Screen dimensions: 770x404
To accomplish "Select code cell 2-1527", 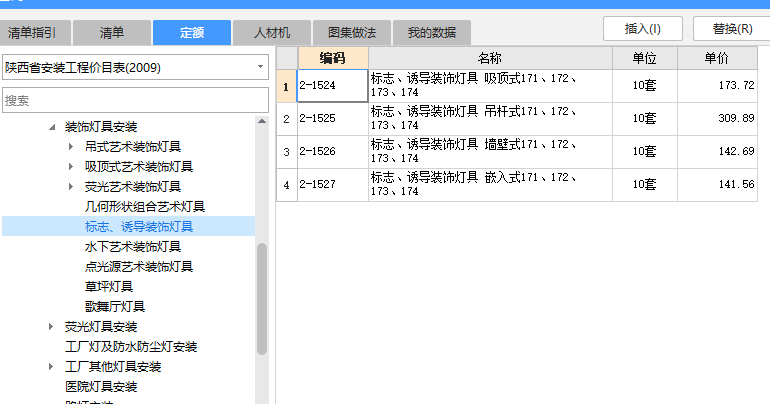I will point(332,185).
